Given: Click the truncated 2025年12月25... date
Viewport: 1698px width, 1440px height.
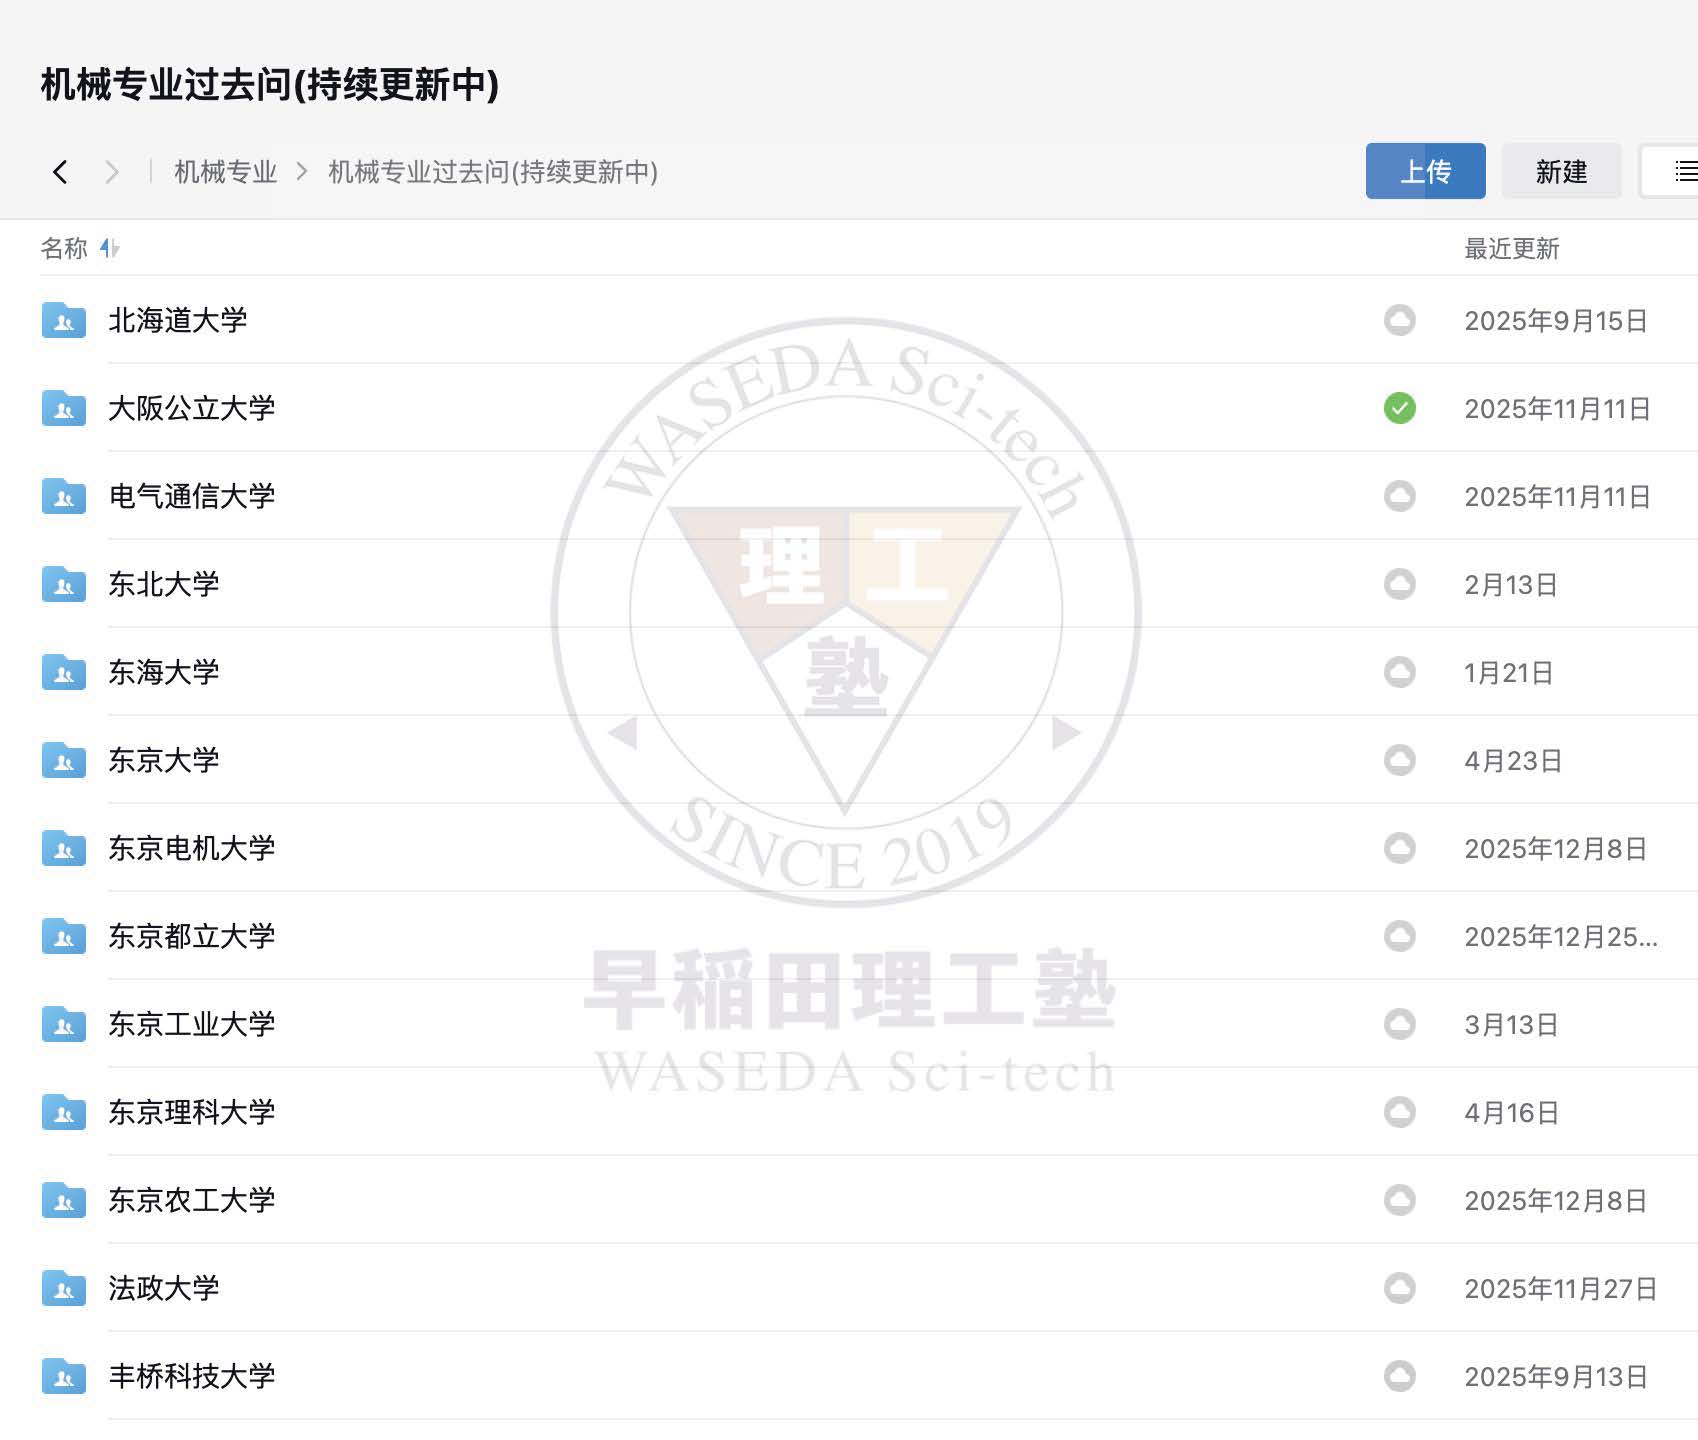Looking at the screenshot, I should tap(1561, 937).
